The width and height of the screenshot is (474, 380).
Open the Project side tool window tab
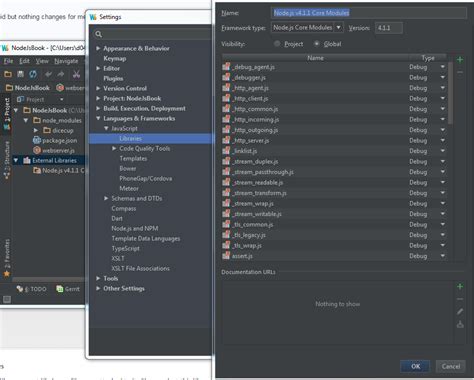coord(6,113)
